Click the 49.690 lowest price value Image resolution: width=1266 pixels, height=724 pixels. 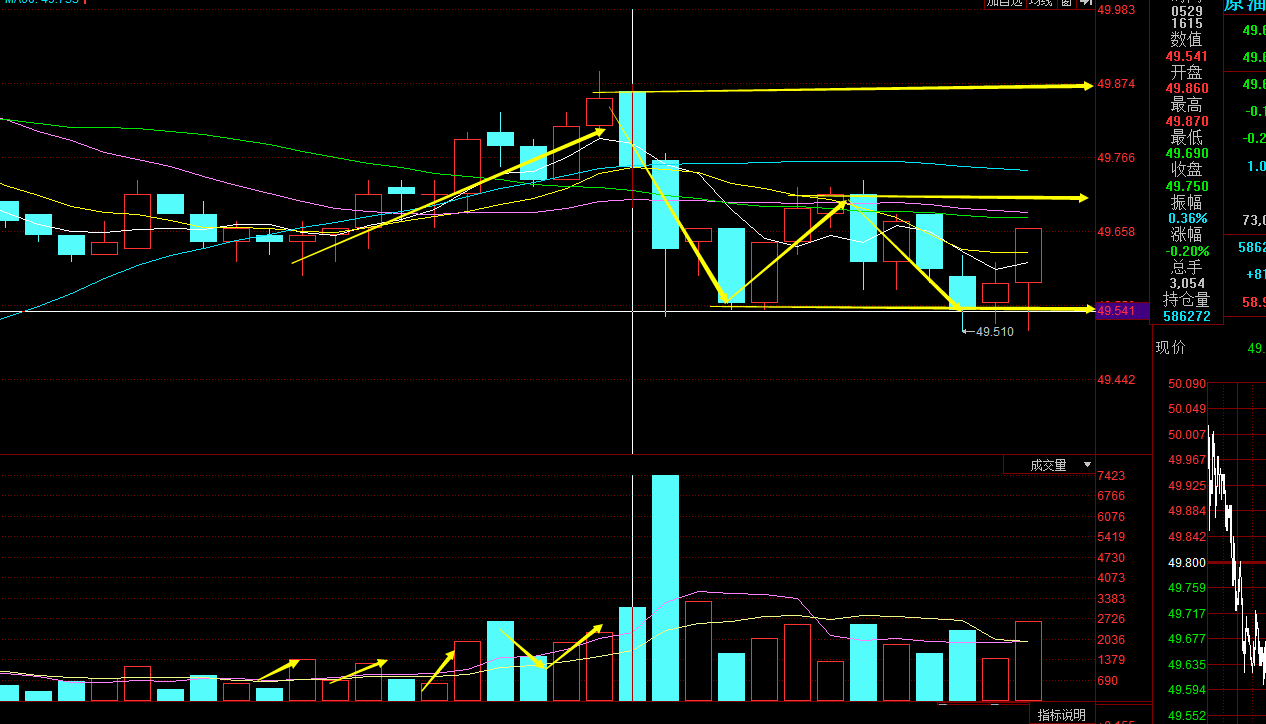point(1187,154)
